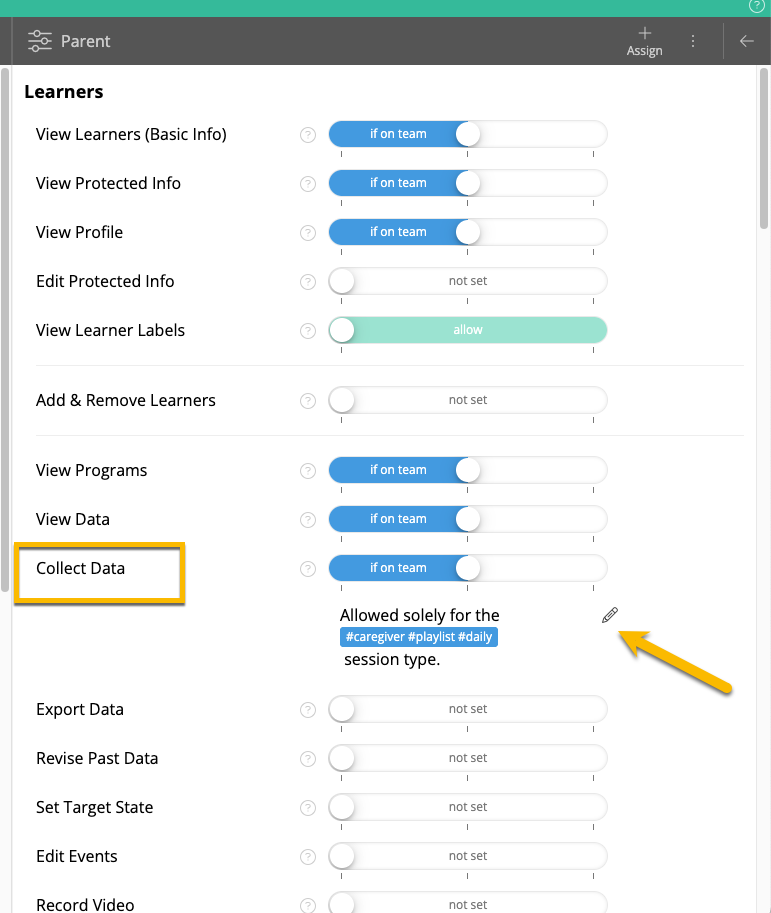Open the three-dot more options menu
771x913 pixels.
point(693,41)
